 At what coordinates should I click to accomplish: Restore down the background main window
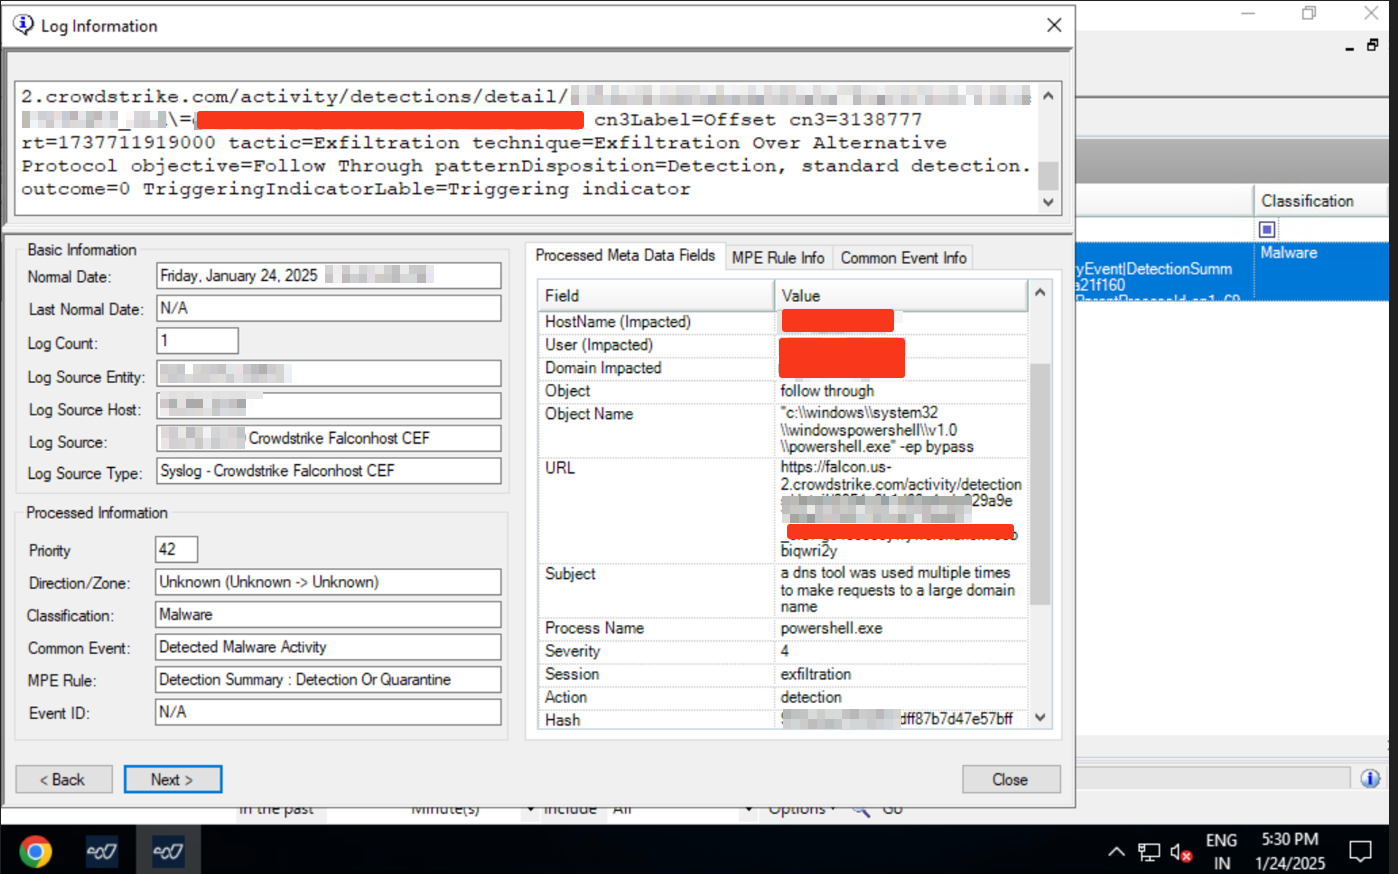coord(1309,13)
